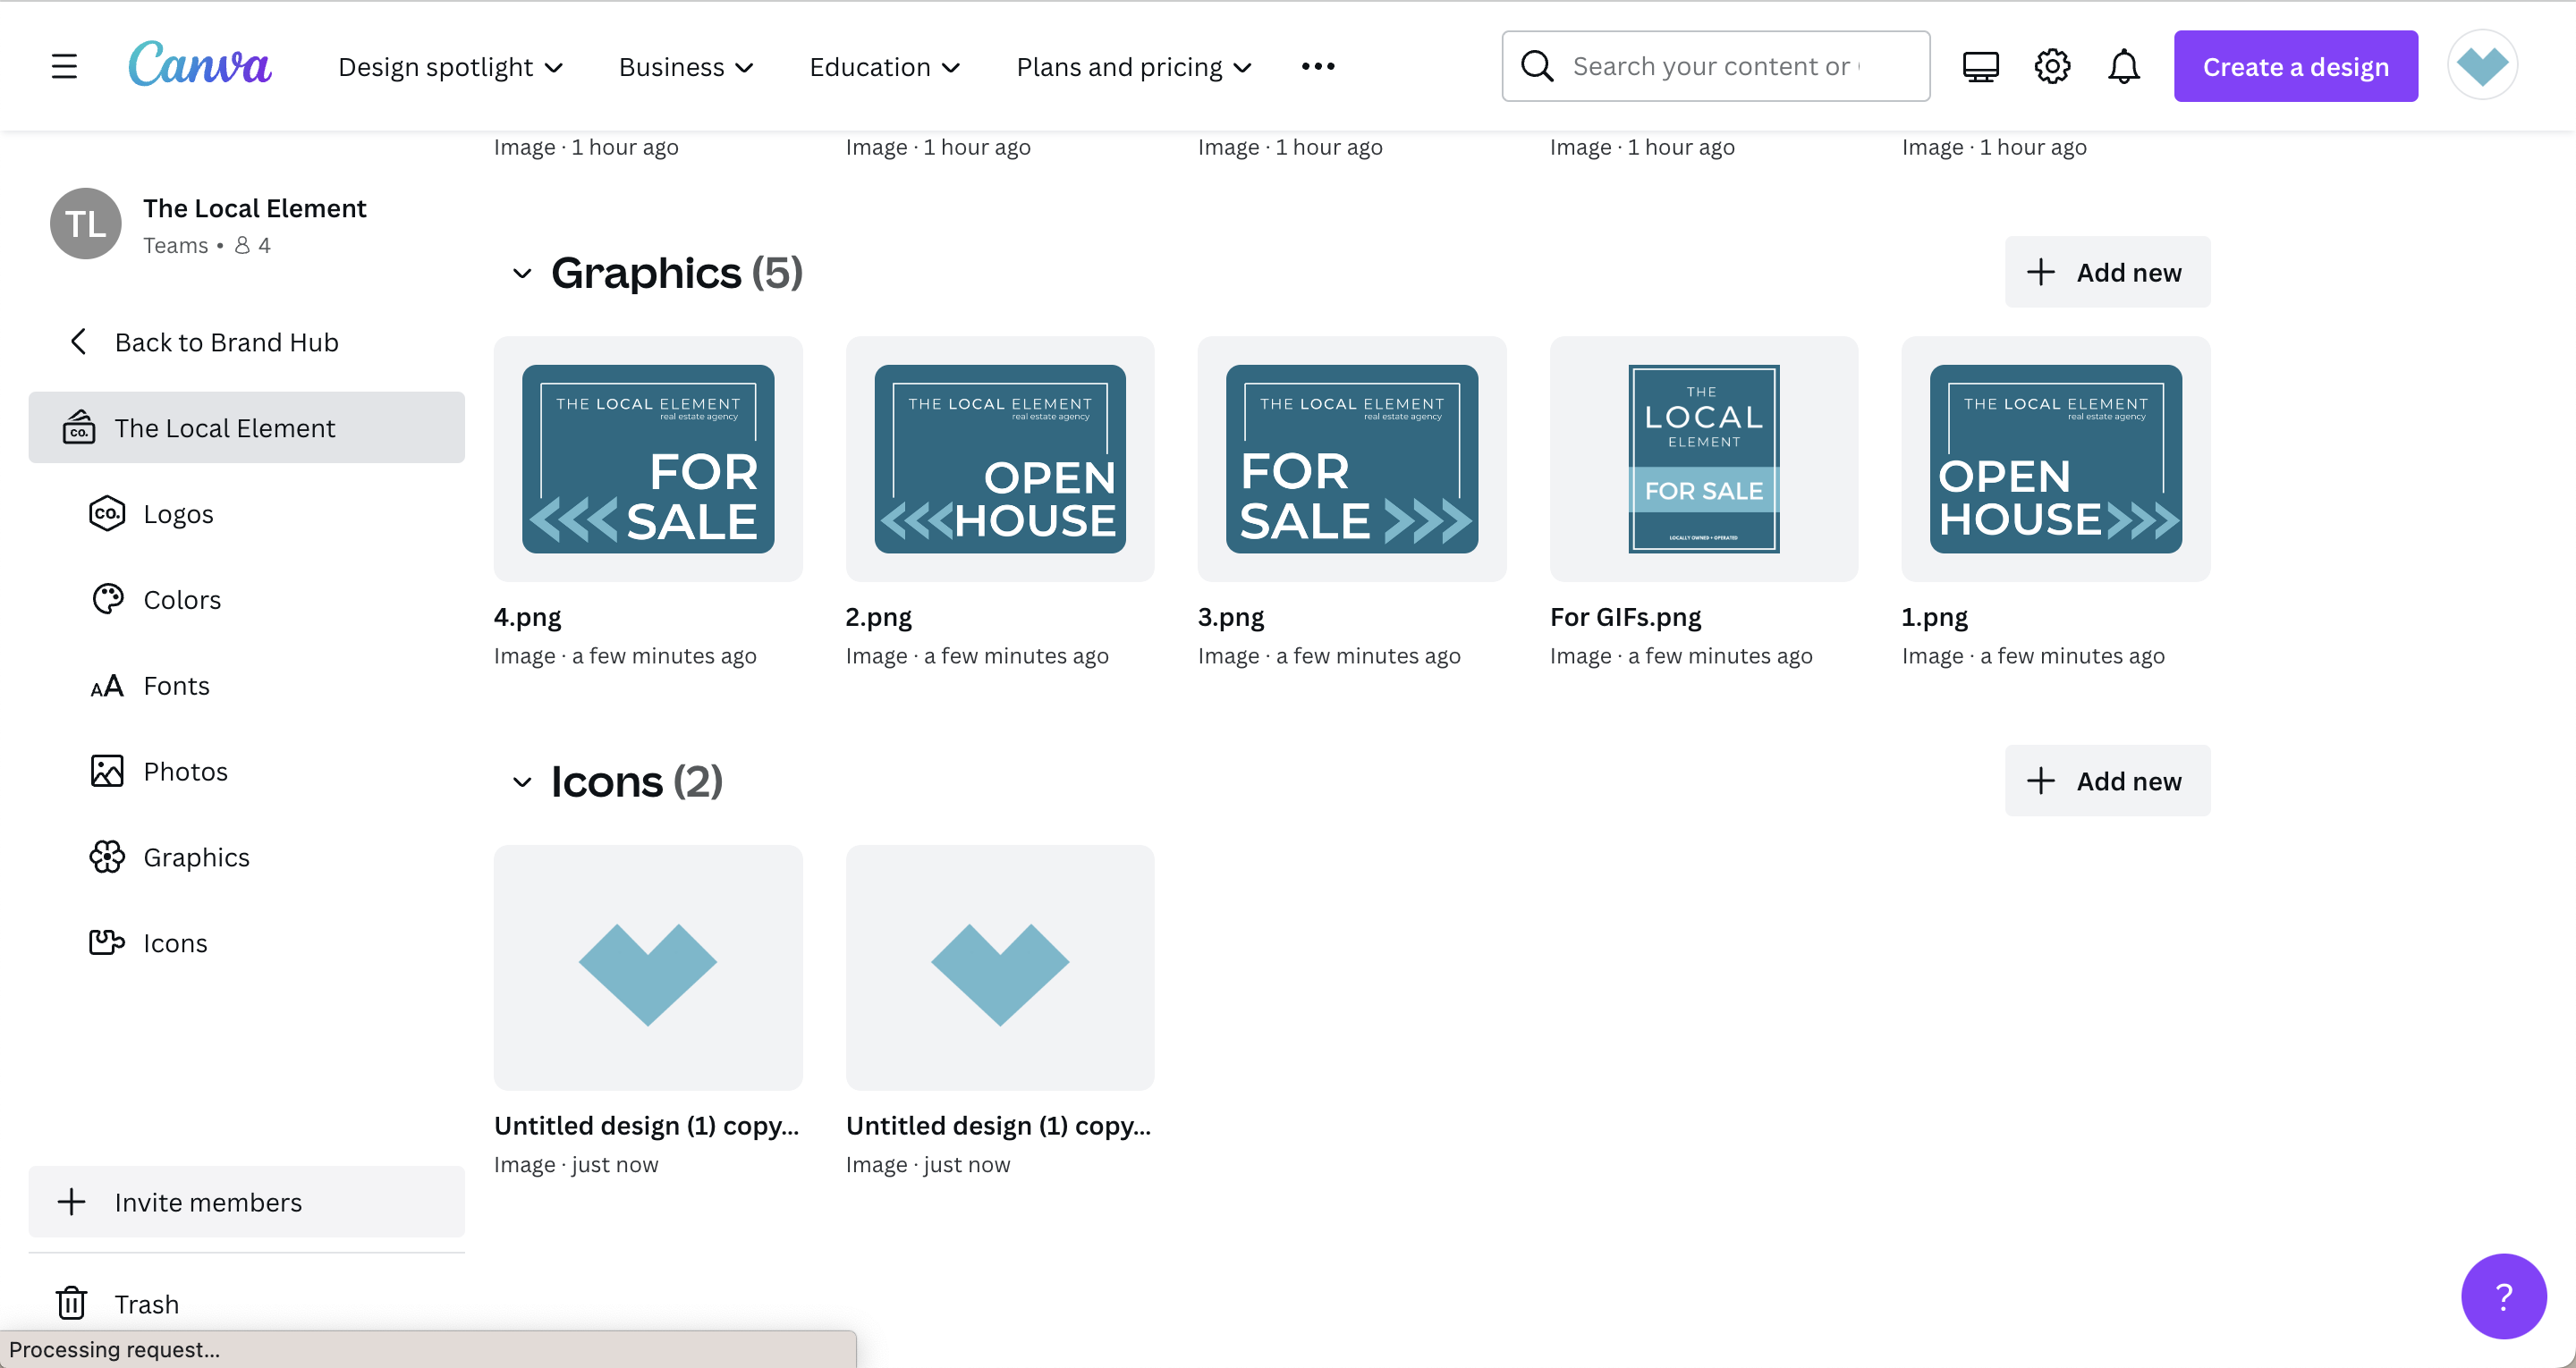Click the Colors palette icon

coord(107,599)
